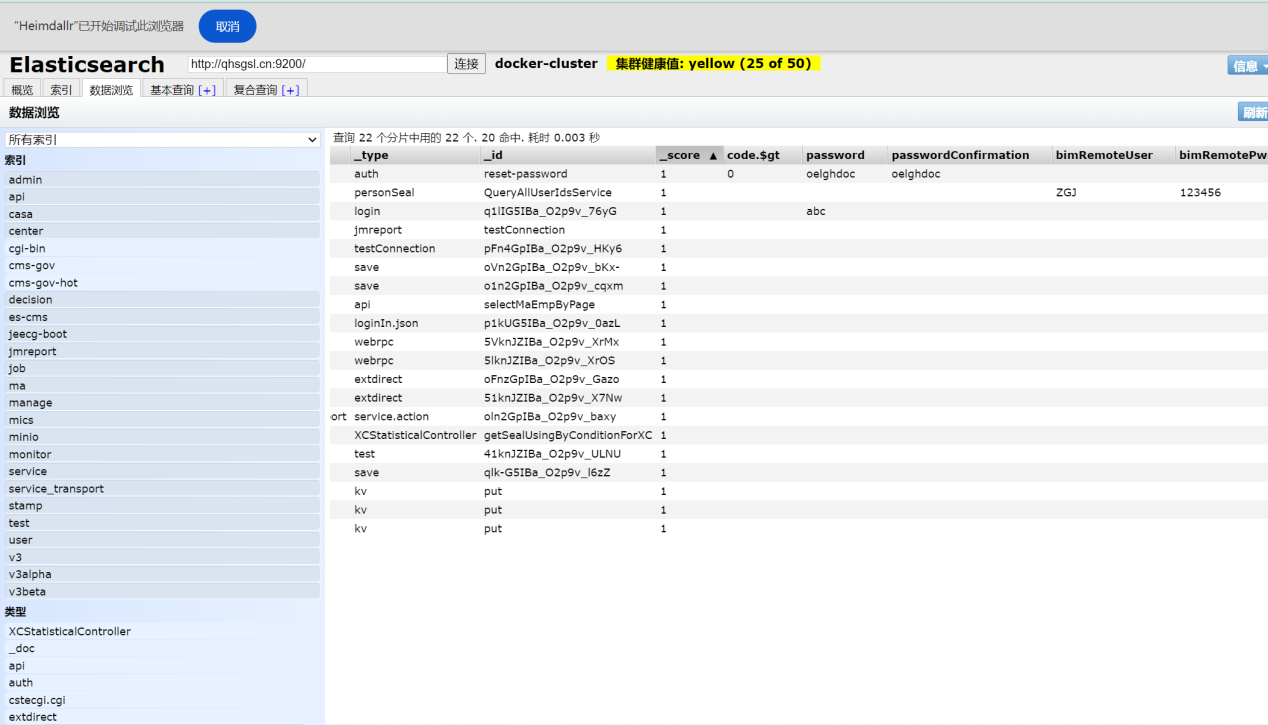The image size is (1268, 725).
Task: Open the testConnection row with ID pFn4GpIBa_O2p9v_HKy6
Action: tap(799, 249)
